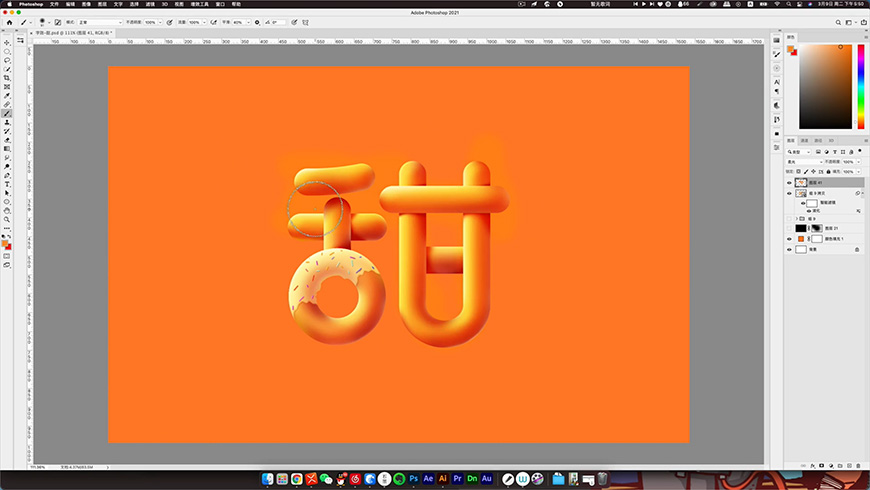Click the delete layer trash icon

coord(858,466)
